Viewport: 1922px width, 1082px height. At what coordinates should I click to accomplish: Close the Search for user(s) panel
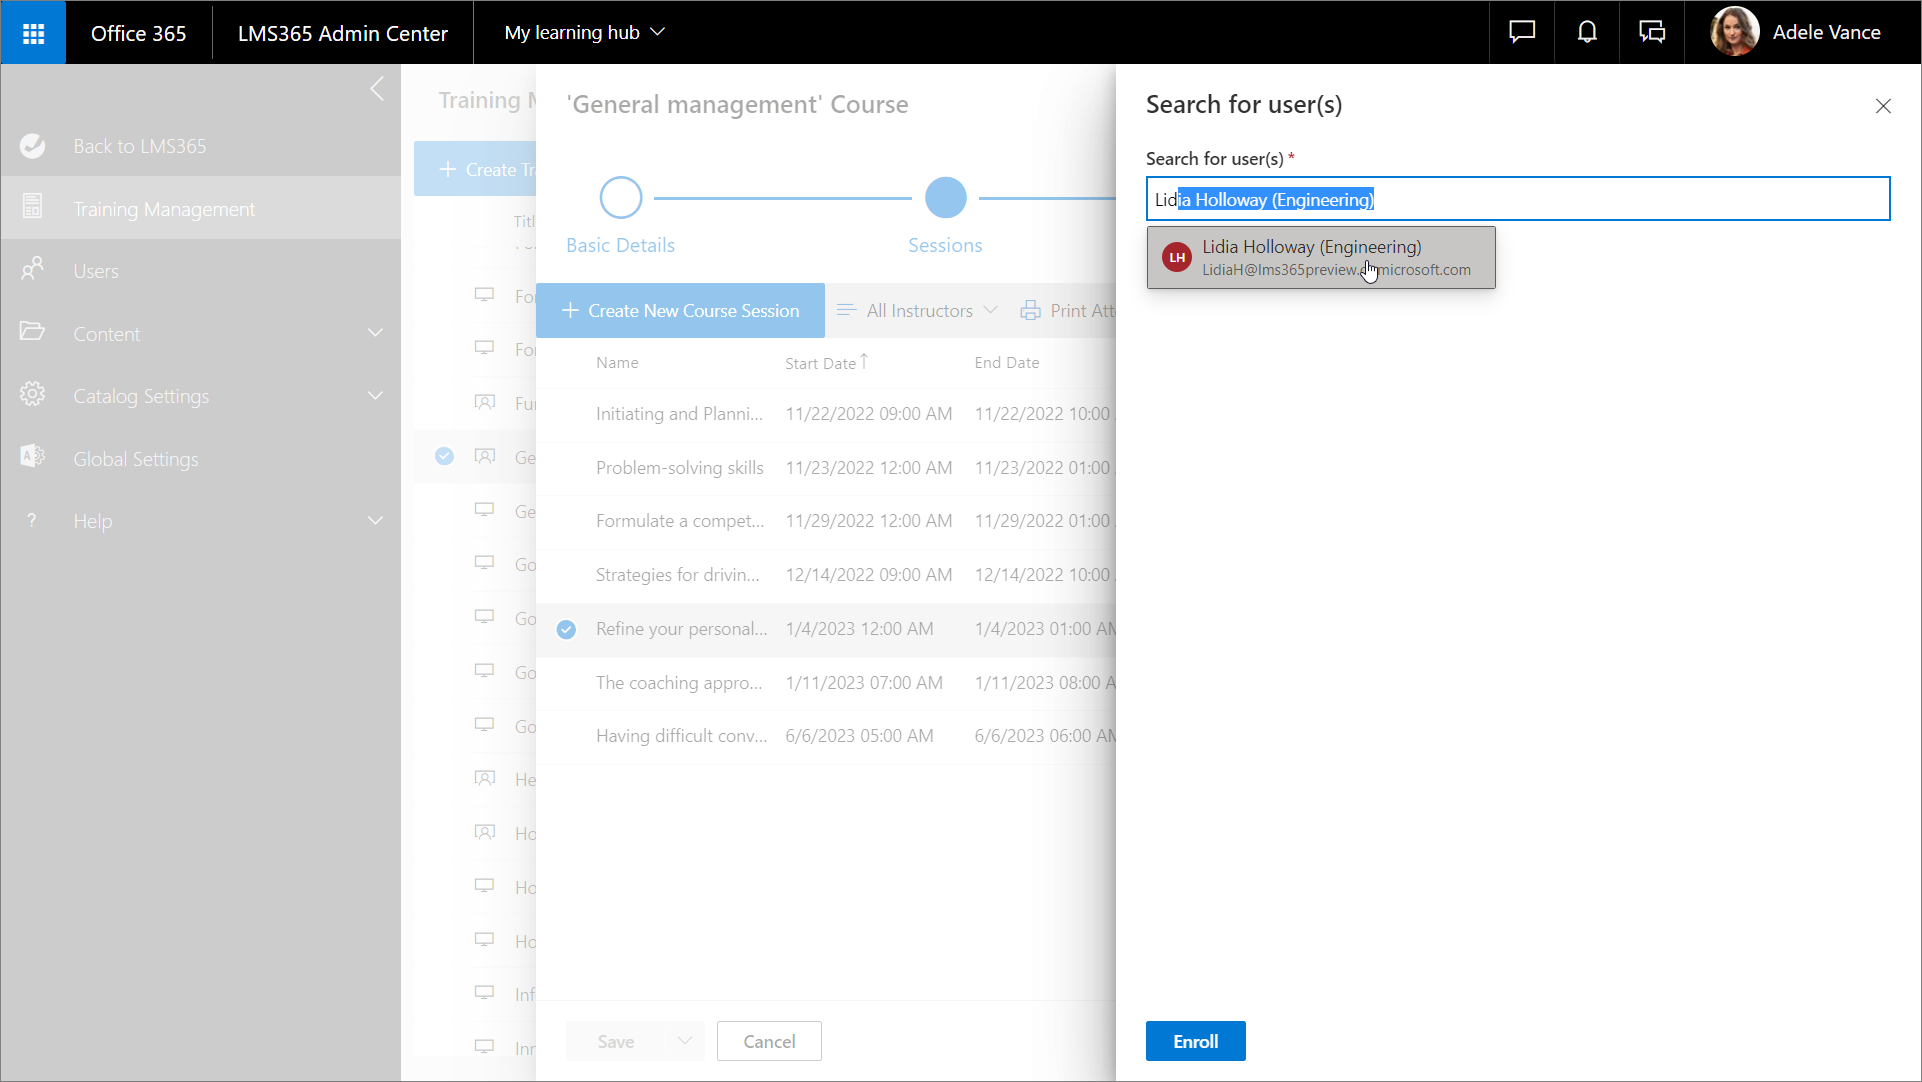pyautogui.click(x=1883, y=106)
